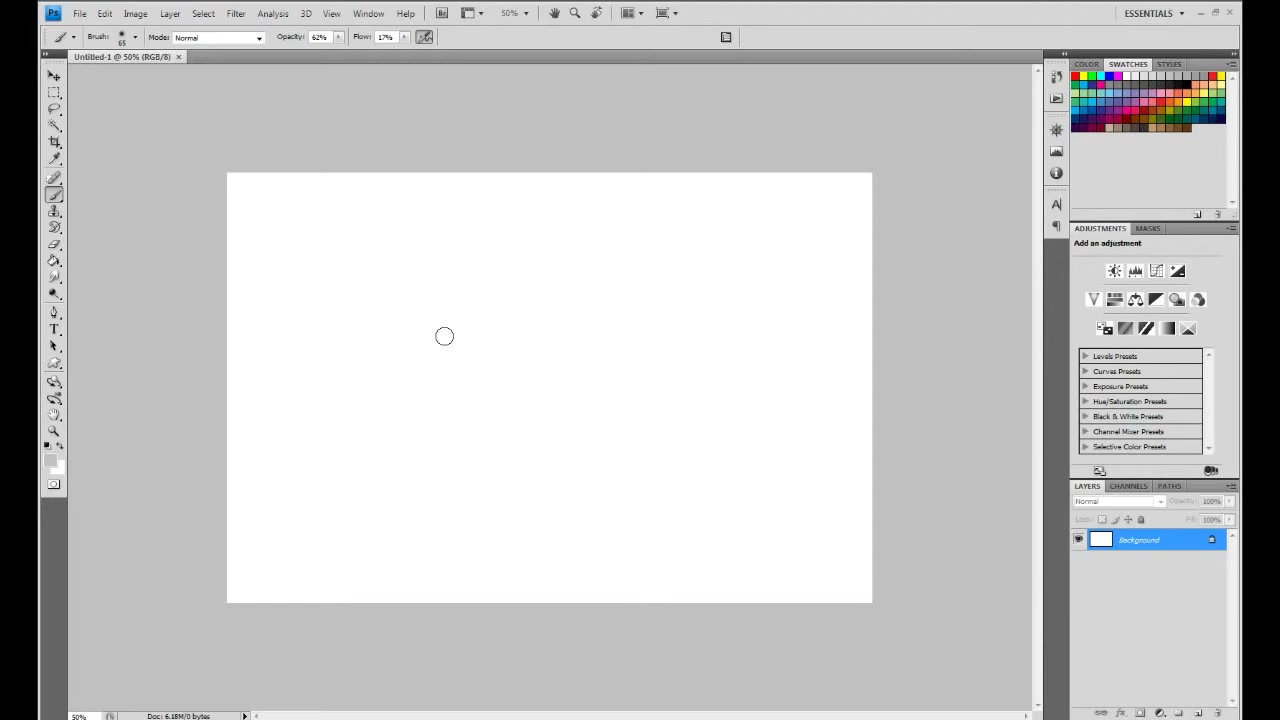
Task: Toggle Quick Mask mode
Action: [54, 485]
